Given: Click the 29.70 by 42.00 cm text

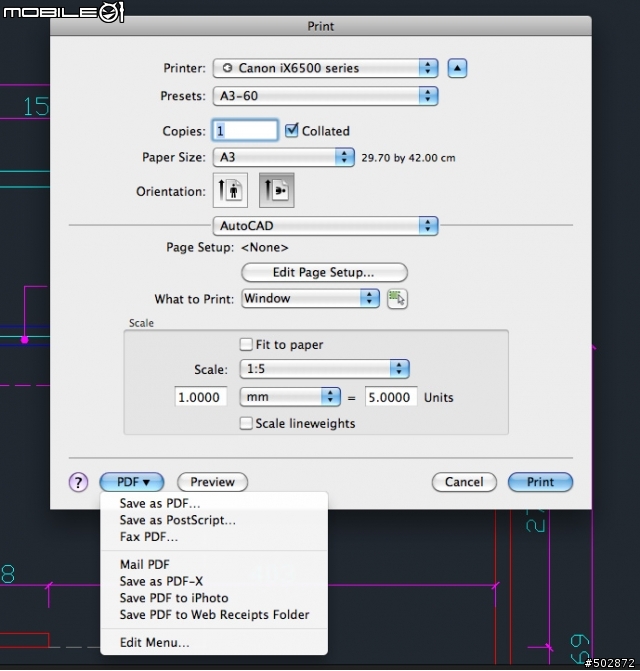Looking at the screenshot, I should pyautogui.click(x=408, y=158).
